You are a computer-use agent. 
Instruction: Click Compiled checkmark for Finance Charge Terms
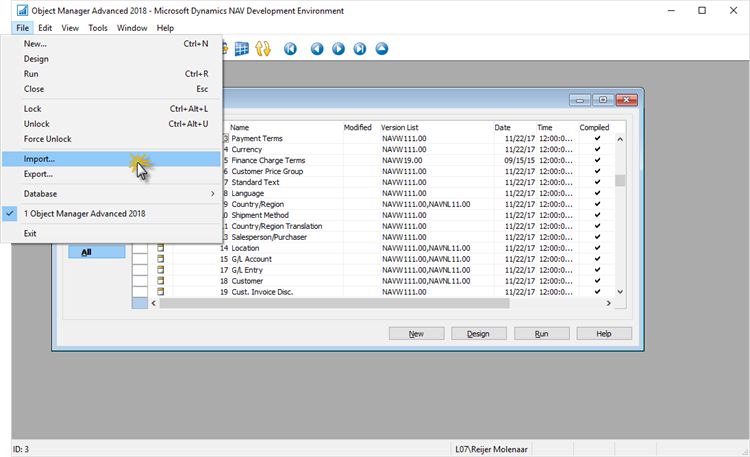point(597,160)
